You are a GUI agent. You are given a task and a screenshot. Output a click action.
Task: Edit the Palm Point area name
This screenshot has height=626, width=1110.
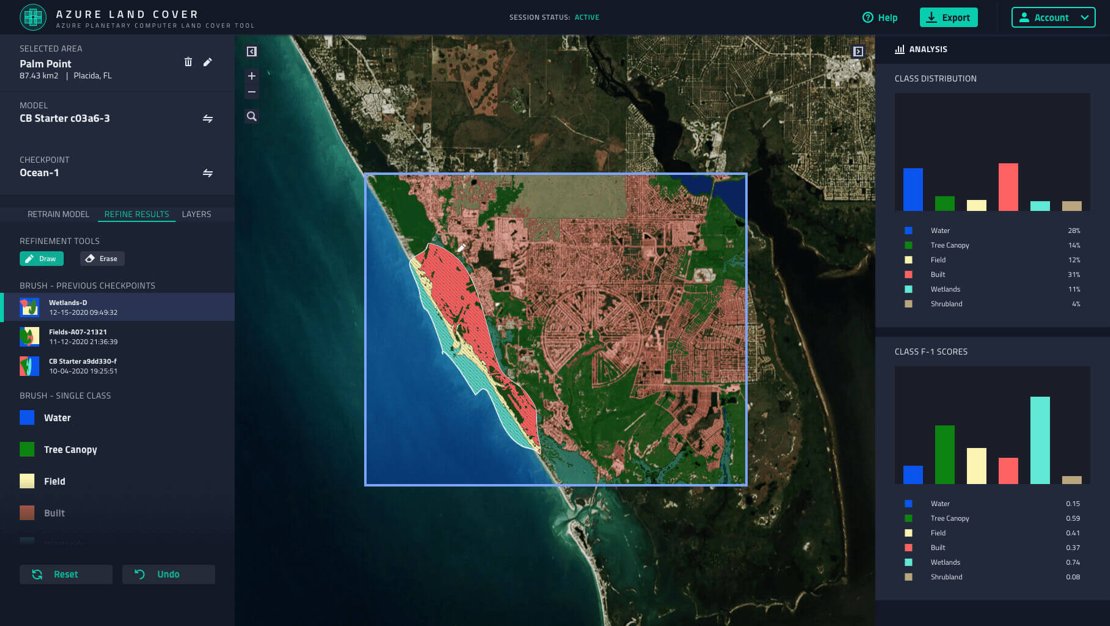(208, 62)
